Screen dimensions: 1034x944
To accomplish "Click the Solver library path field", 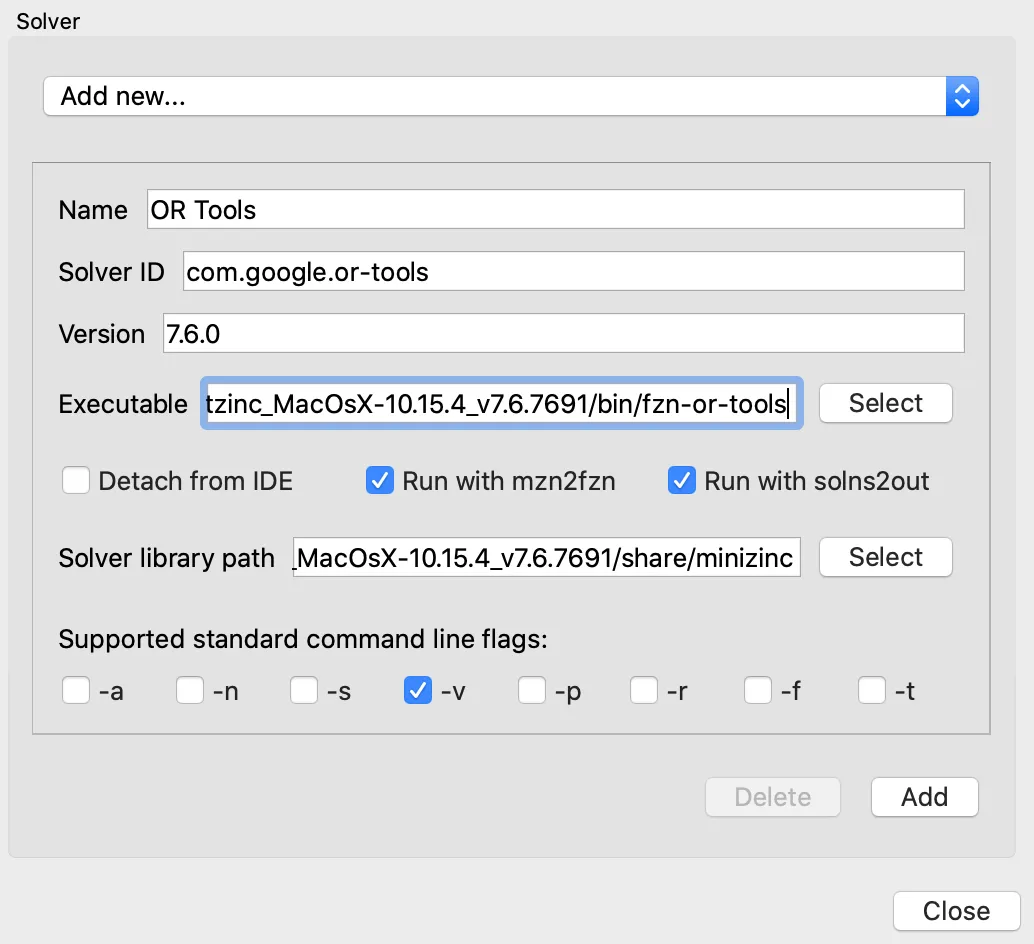I will [x=547, y=557].
